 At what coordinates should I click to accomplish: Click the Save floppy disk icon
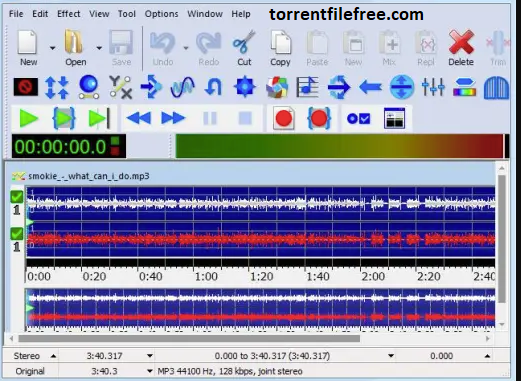pyautogui.click(x=121, y=42)
